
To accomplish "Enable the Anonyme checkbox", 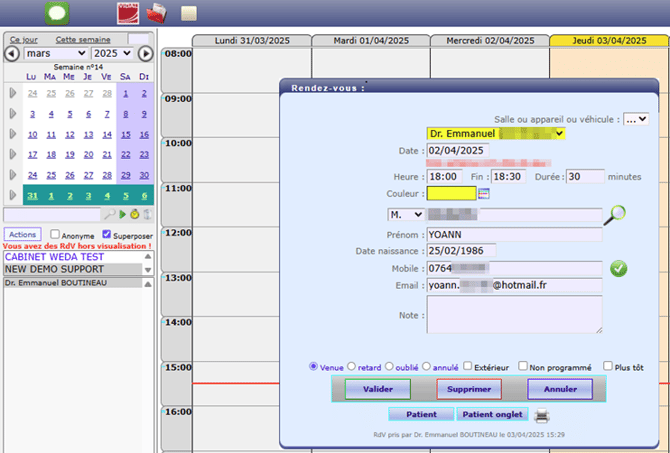I will 55,234.
